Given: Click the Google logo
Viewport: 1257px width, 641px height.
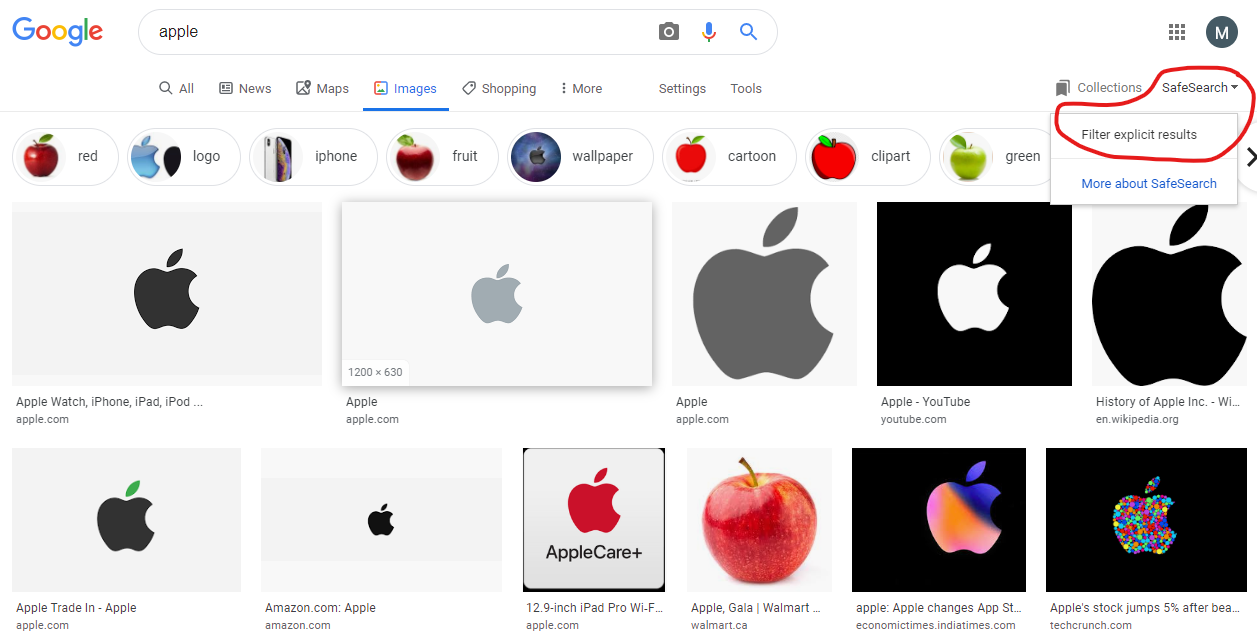Looking at the screenshot, I should (58, 31).
